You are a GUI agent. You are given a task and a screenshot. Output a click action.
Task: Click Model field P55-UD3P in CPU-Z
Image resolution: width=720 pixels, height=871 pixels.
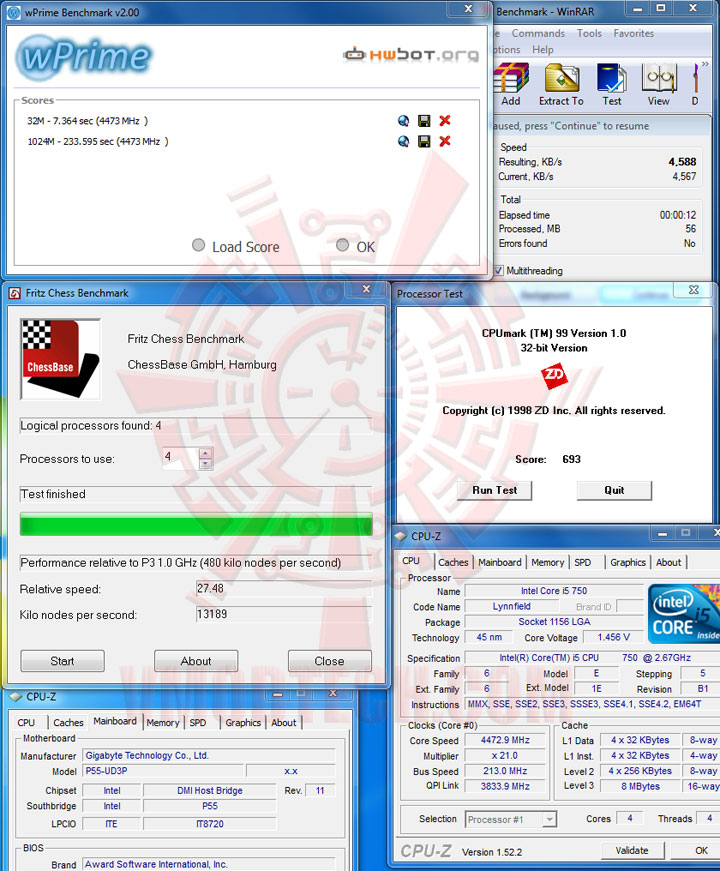coord(163,771)
